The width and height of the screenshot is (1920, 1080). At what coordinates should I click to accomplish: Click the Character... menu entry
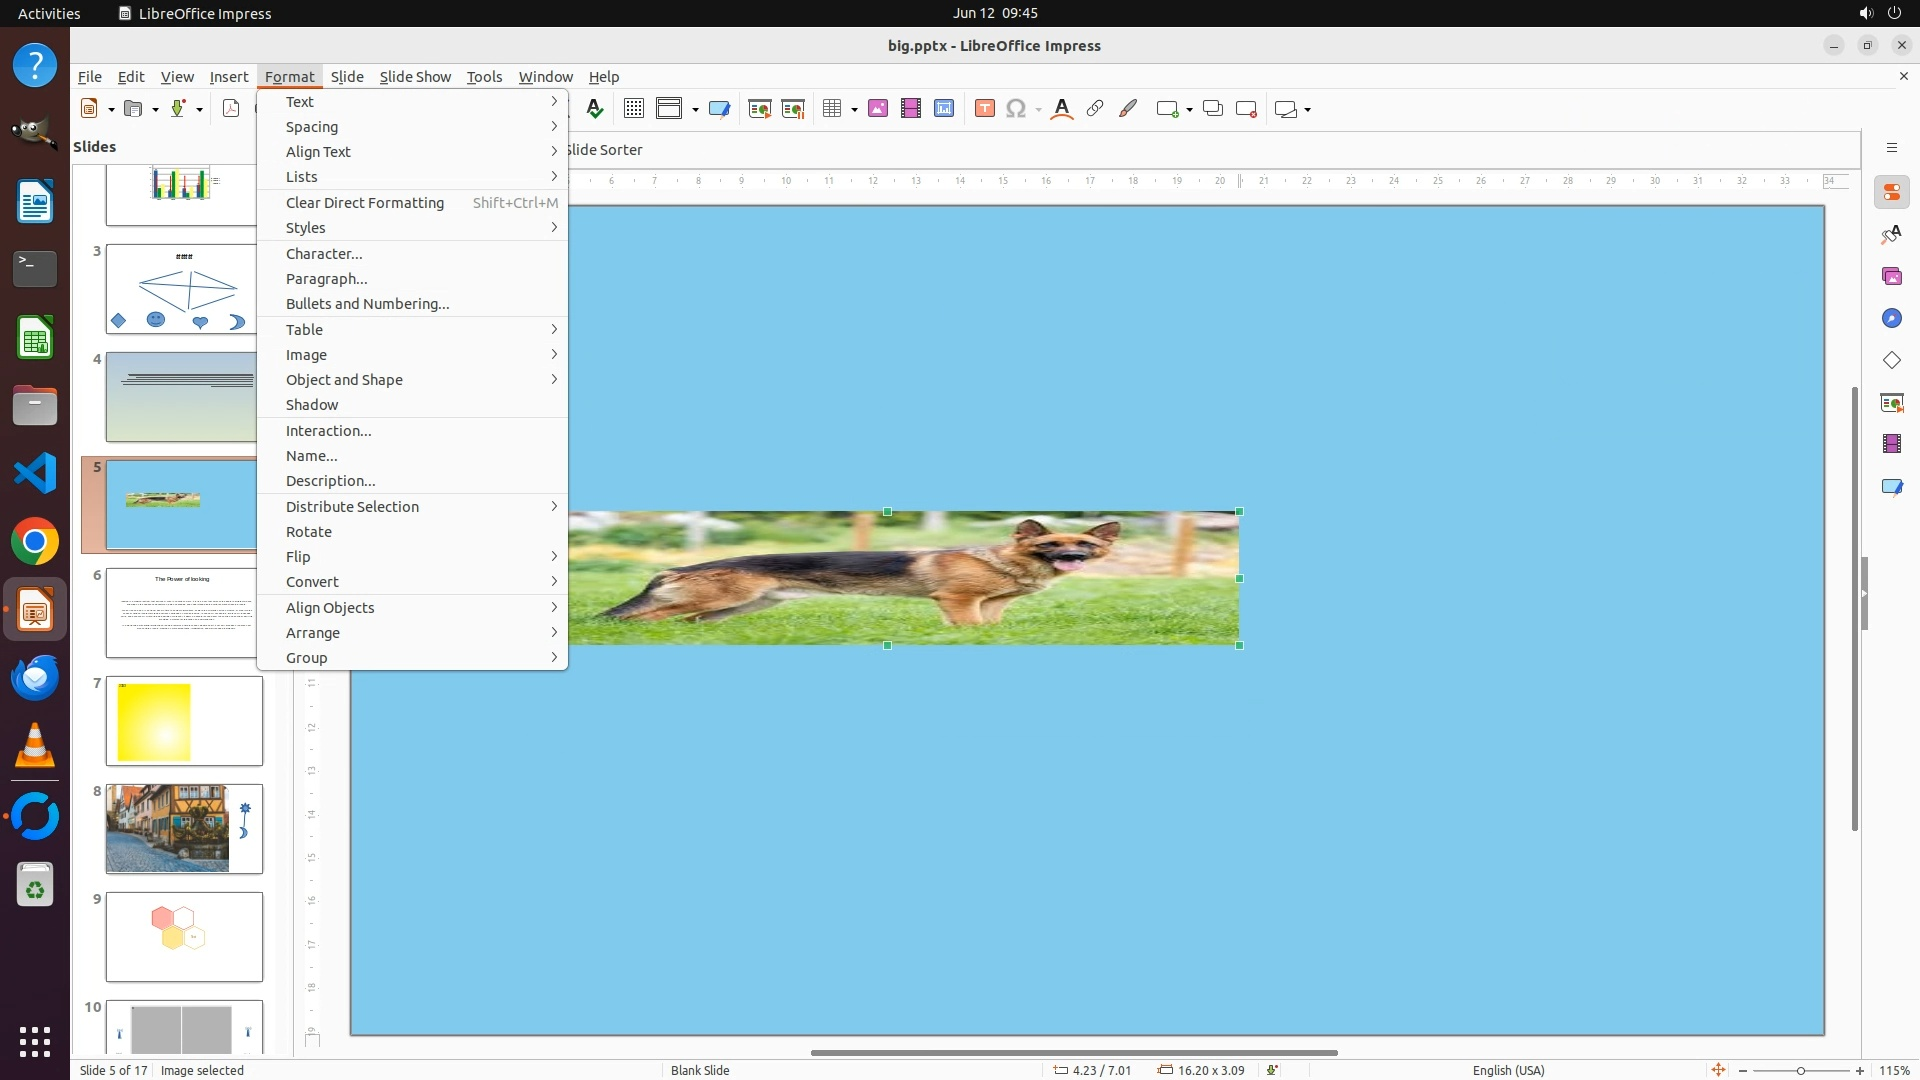click(324, 254)
